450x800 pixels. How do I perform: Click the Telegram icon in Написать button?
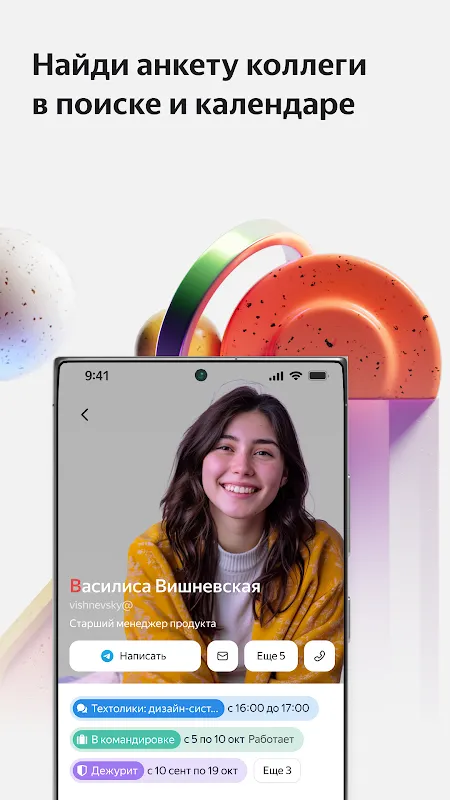coord(107,656)
